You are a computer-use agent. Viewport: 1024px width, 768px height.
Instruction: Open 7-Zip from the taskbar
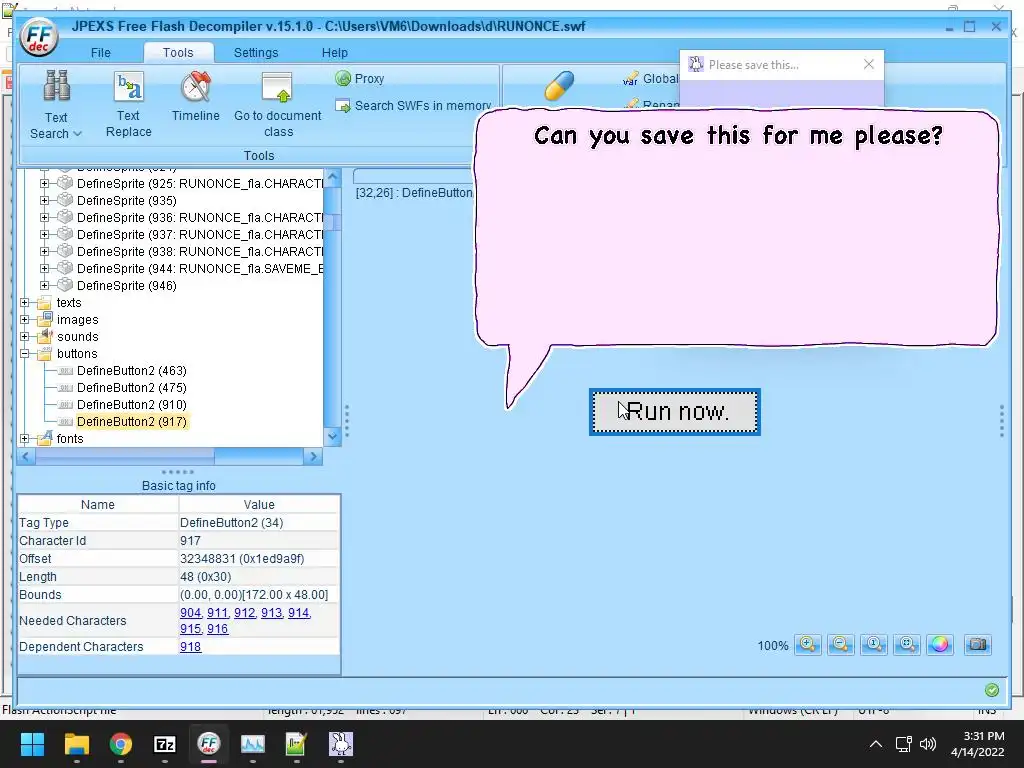165,743
